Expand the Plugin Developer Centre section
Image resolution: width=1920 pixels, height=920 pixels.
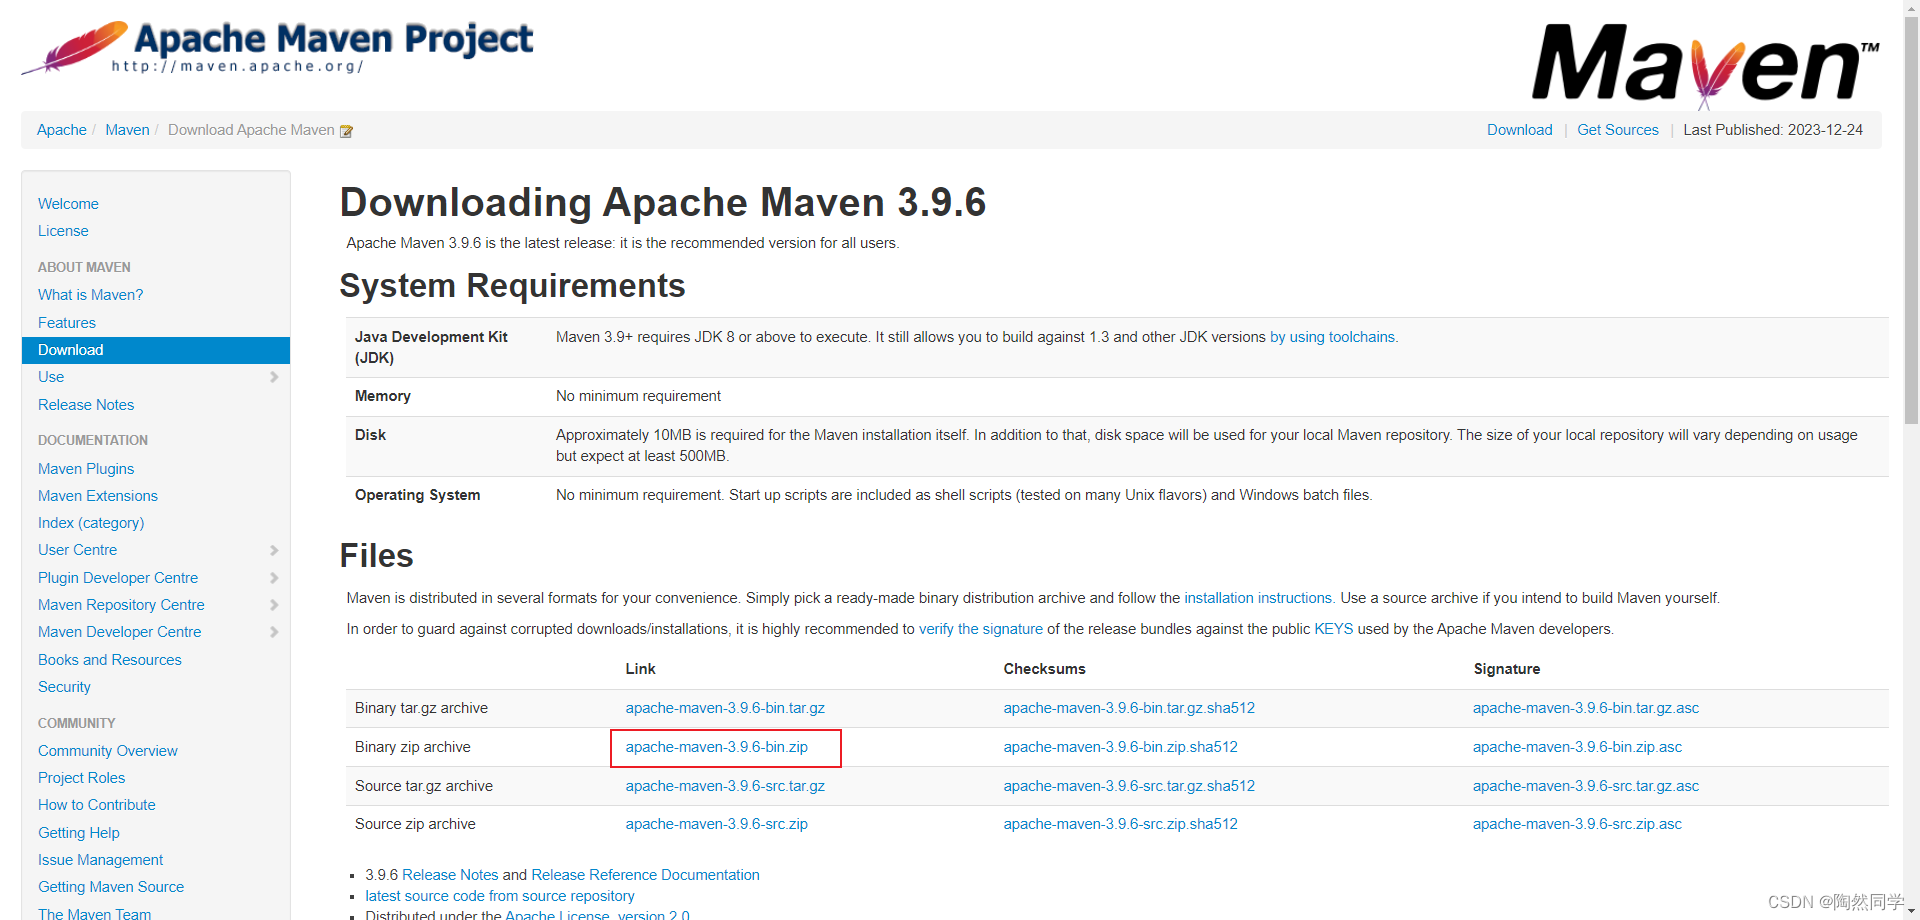click(275, 578)
